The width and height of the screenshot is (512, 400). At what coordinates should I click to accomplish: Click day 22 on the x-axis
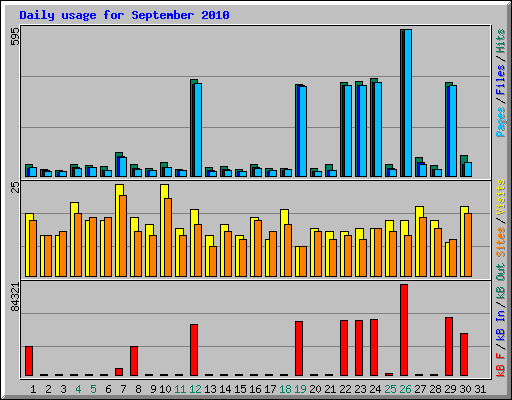pos(345,389)
